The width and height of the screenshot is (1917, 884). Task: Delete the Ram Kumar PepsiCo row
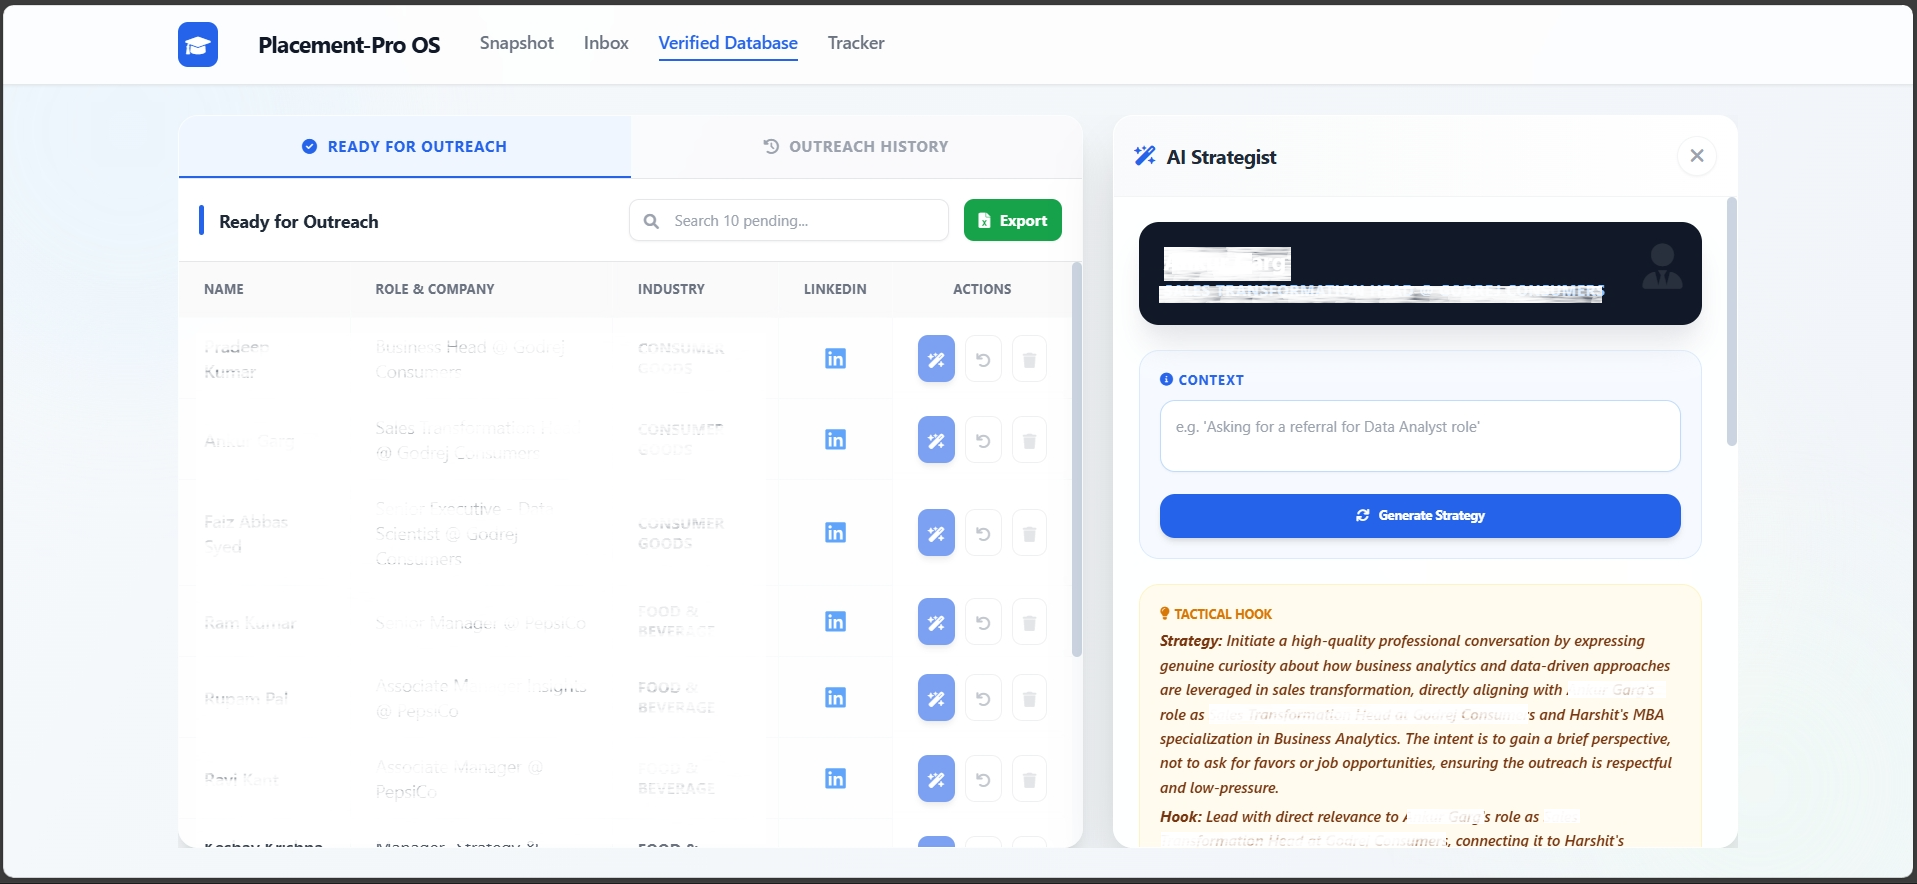tap(1029, 623)
